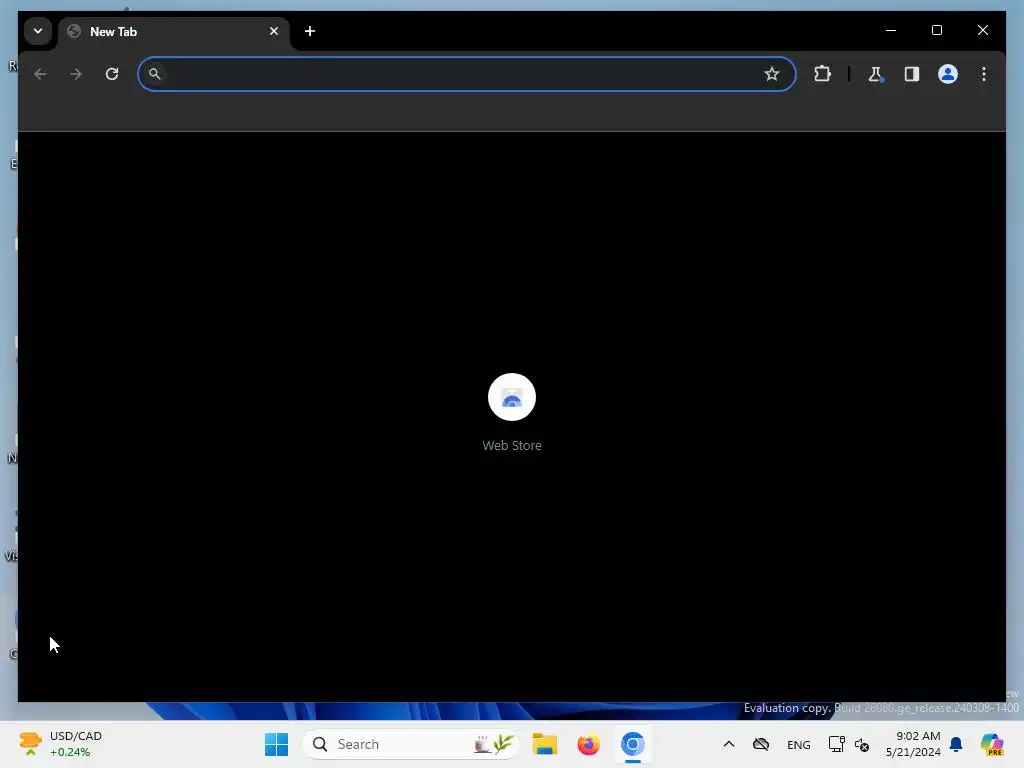Show hidden tray icons chevron
This screenshot has width=1024, height=768.
point(729,744)
